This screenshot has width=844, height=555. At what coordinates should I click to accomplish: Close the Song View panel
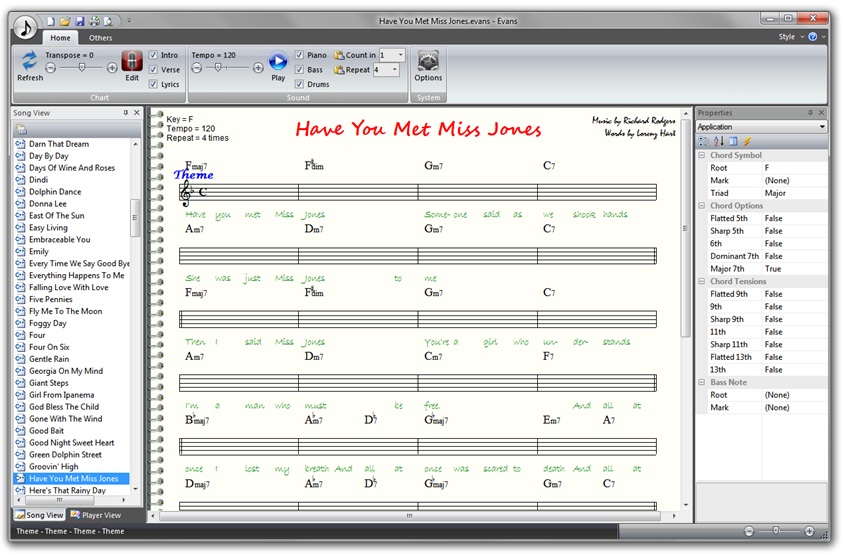tap(137, 113)
